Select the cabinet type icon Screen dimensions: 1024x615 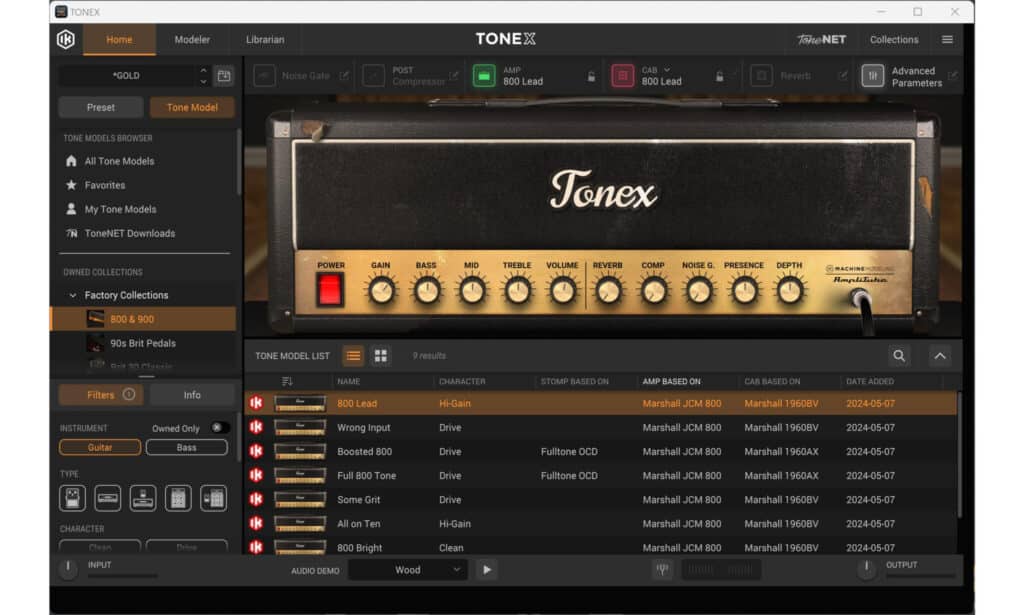[178, 499]
